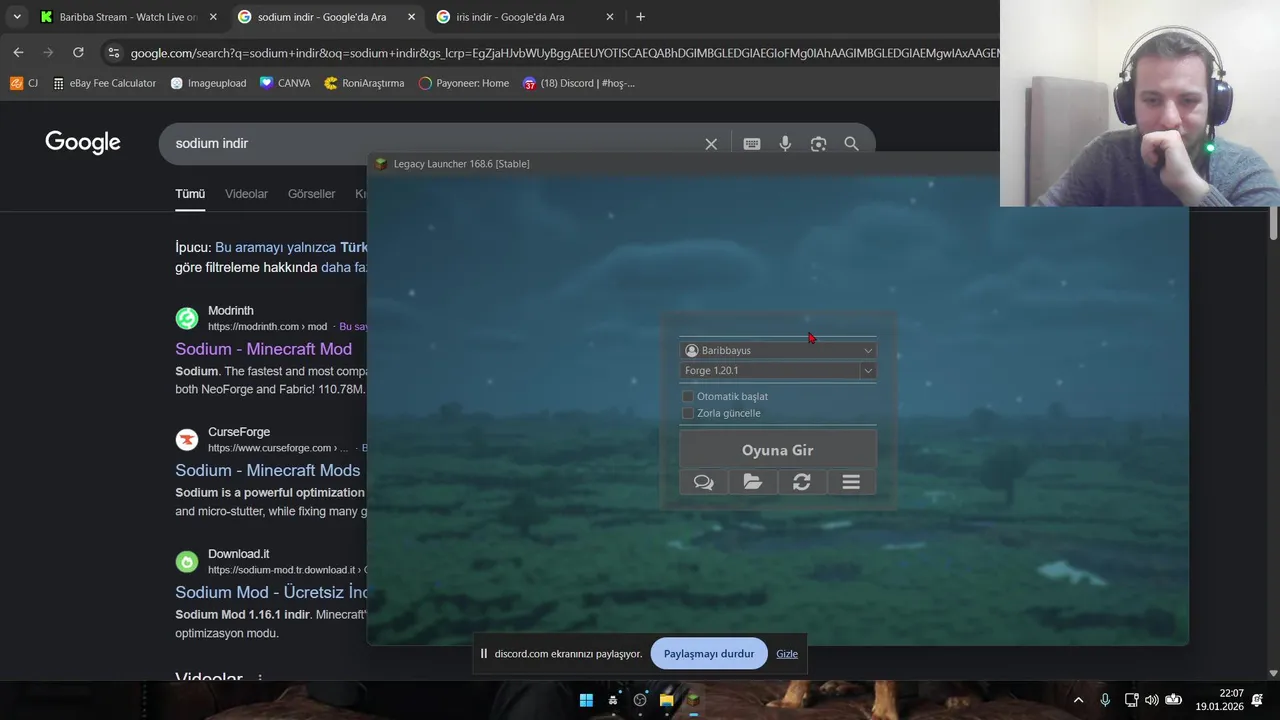The width and height of the screenshot is (1280, 720).
Task: Open the eBay Fee Calculator bookmark
Action: pyautogui.click(x=104, y=83)
